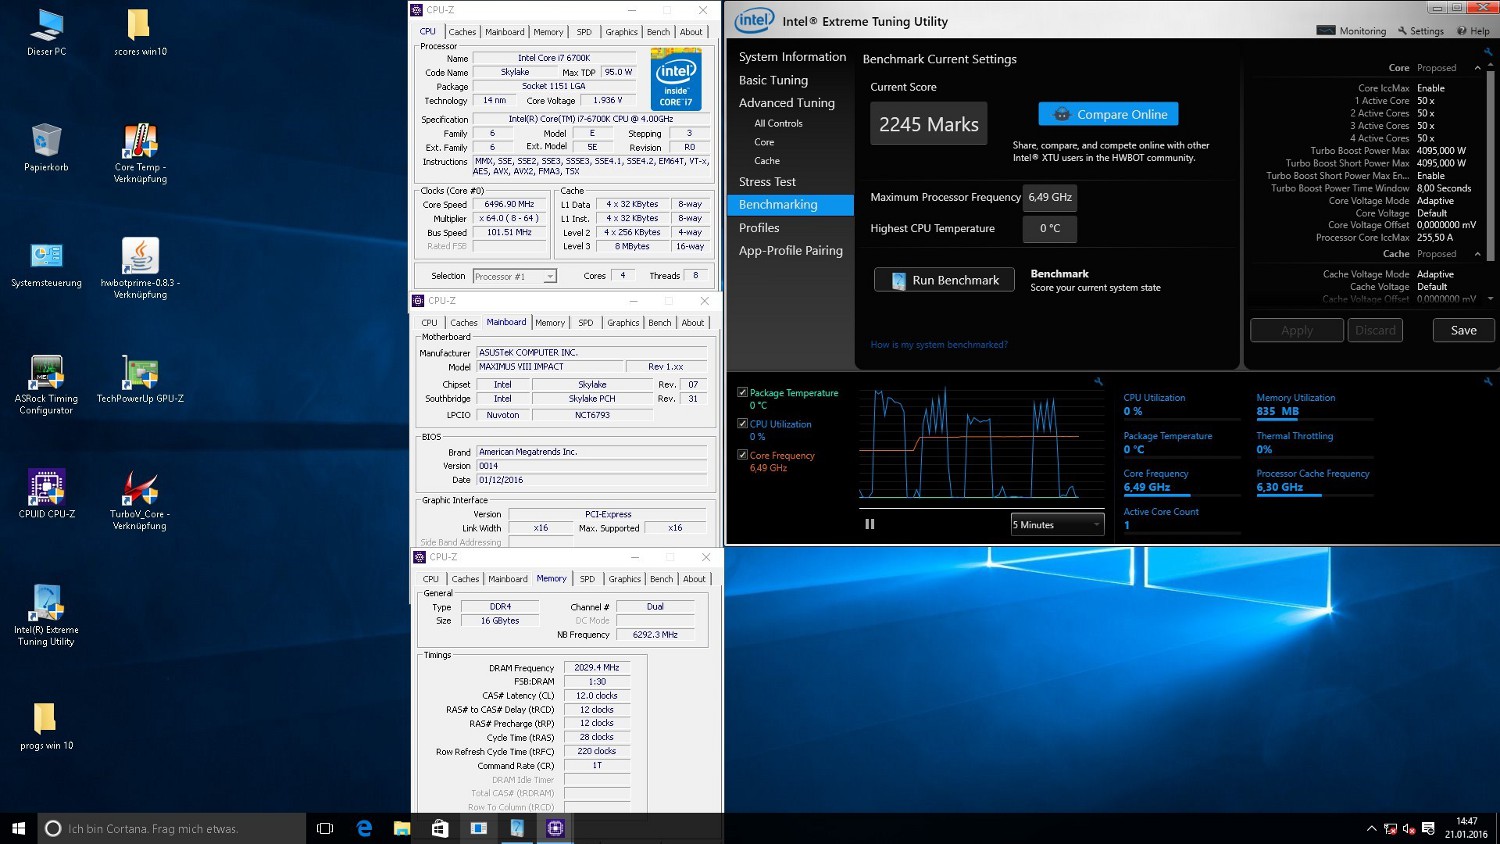Open the 5 Minutes time range dropdown

point(1057,524)
